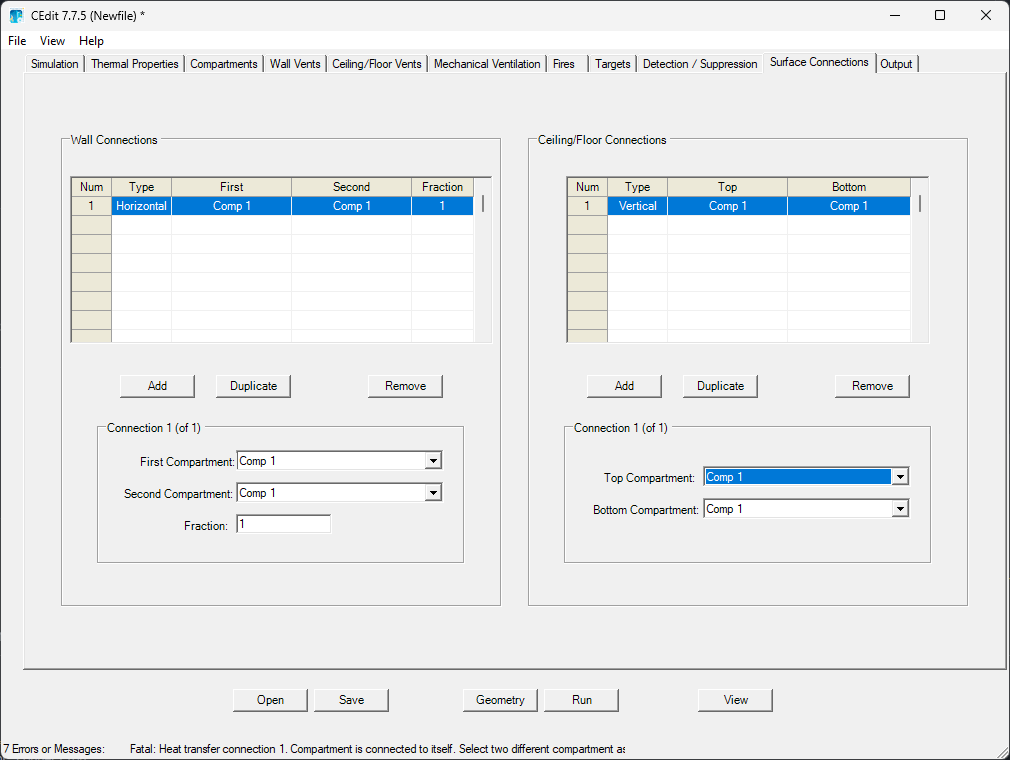1010x760 pixels.
Task: Select the Mechanical Ventilation tab
Action: click(x=487, y=64)
